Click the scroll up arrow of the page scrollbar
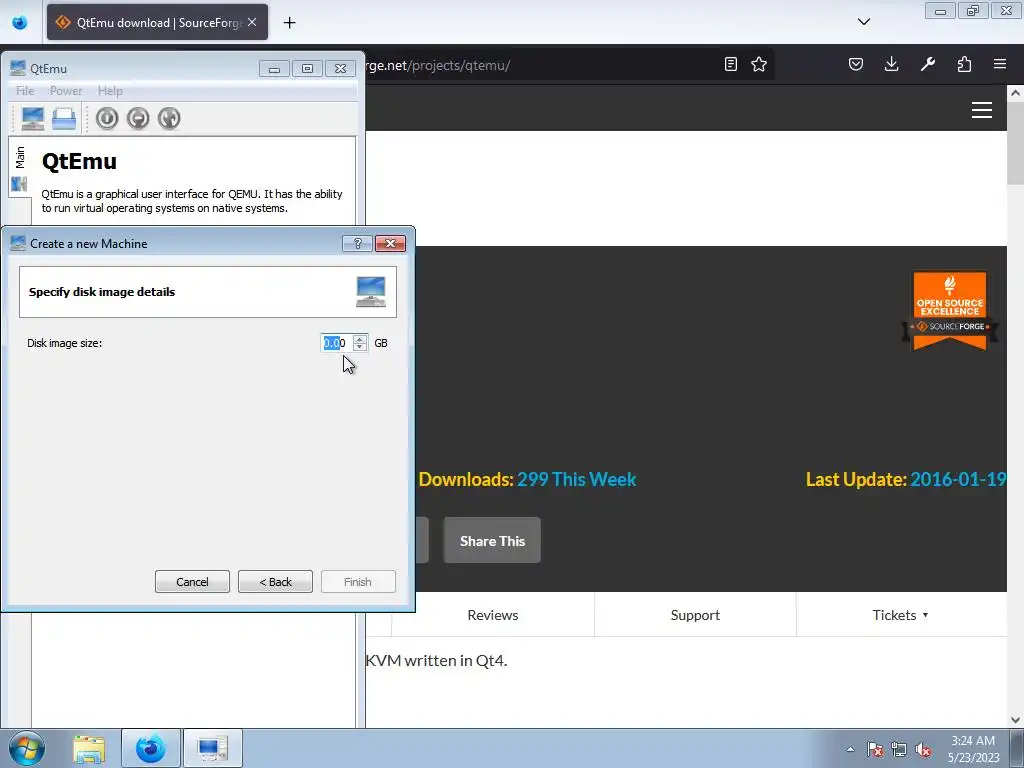The image size is (1024, 768). click(x=1016, y=93)
